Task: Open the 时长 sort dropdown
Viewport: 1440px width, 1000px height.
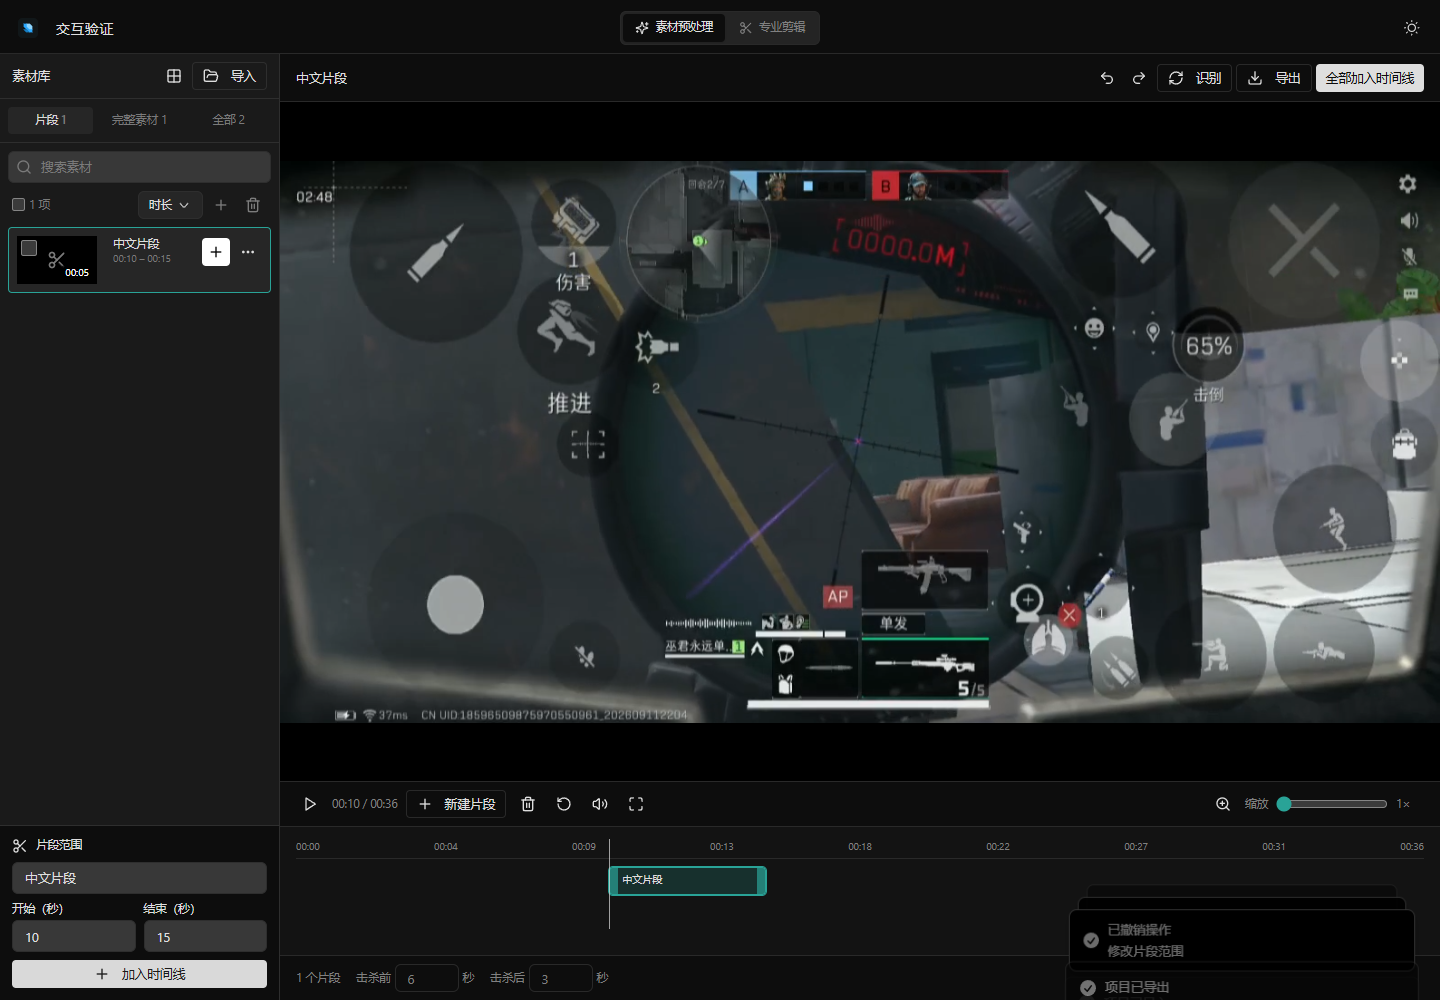Action: [170, 205]
